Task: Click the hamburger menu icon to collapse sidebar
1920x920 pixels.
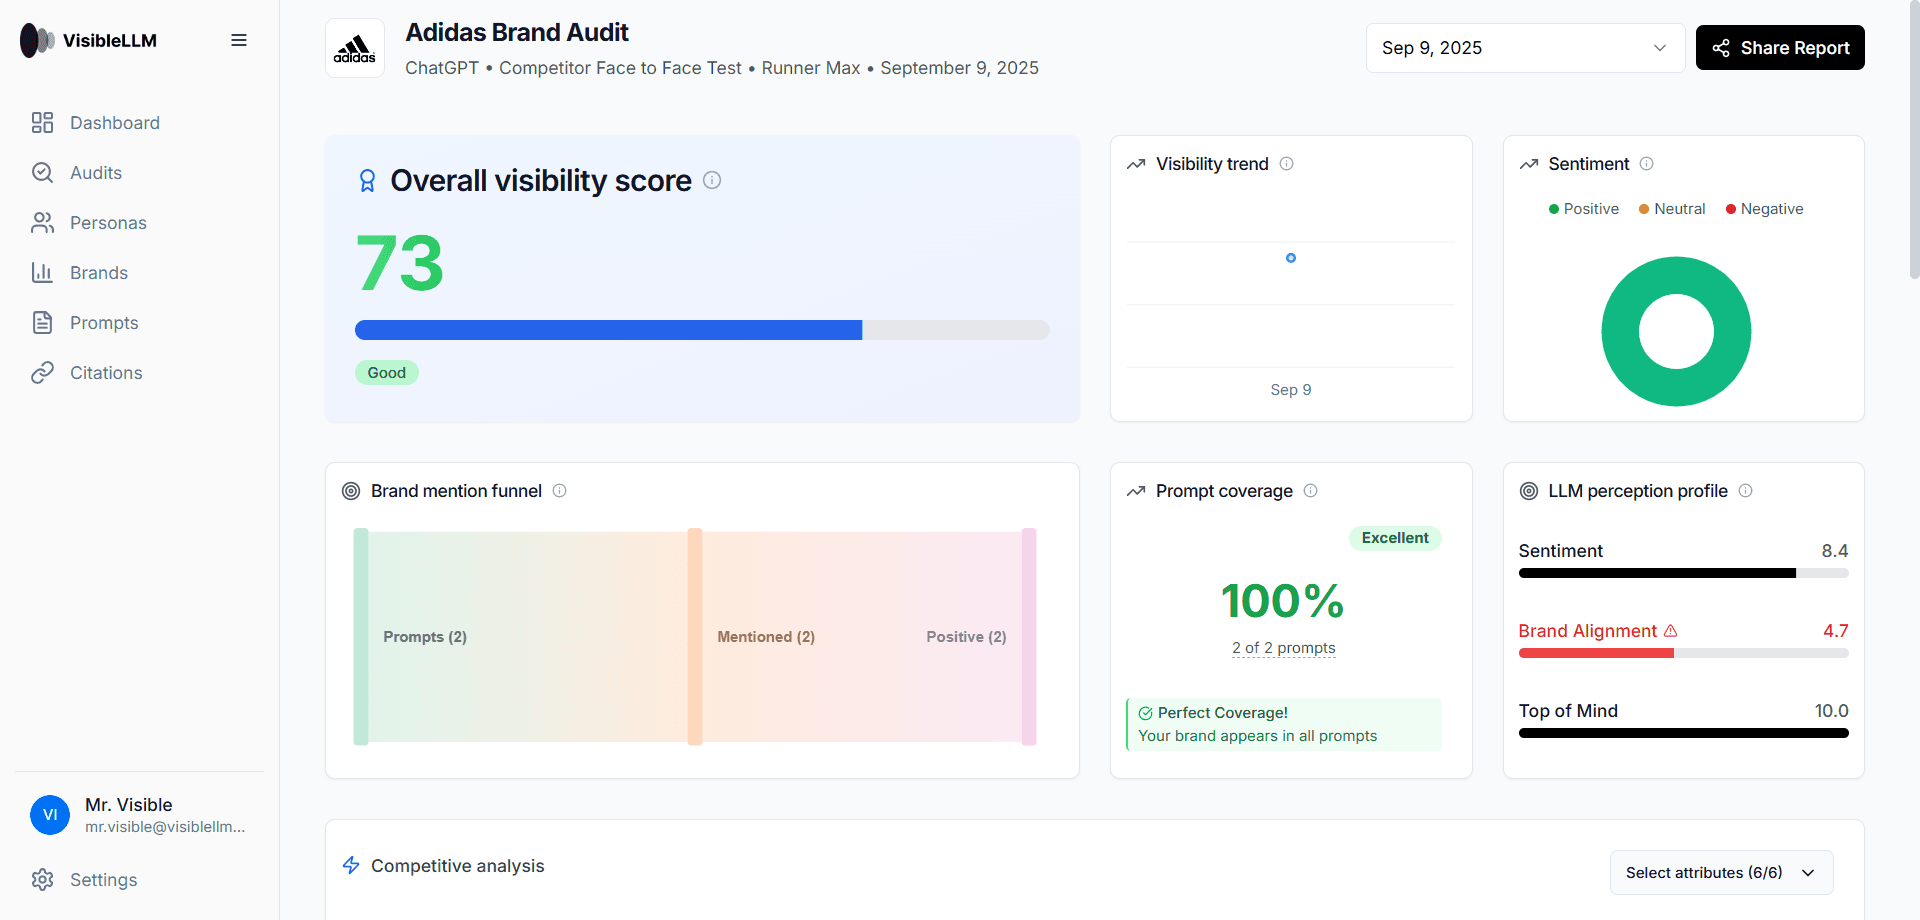Action: pyautogui.click(x=239, y=40)
